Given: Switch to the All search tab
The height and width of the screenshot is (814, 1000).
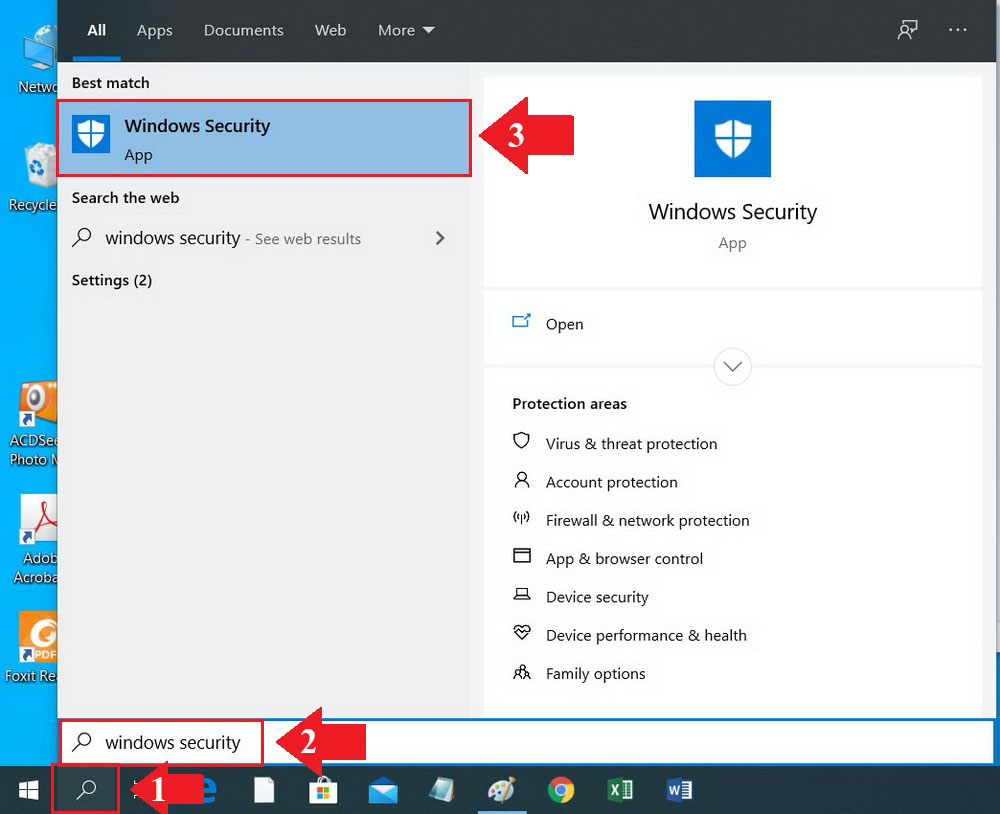Looking at the screenshot, I should (x=96, y=30).
